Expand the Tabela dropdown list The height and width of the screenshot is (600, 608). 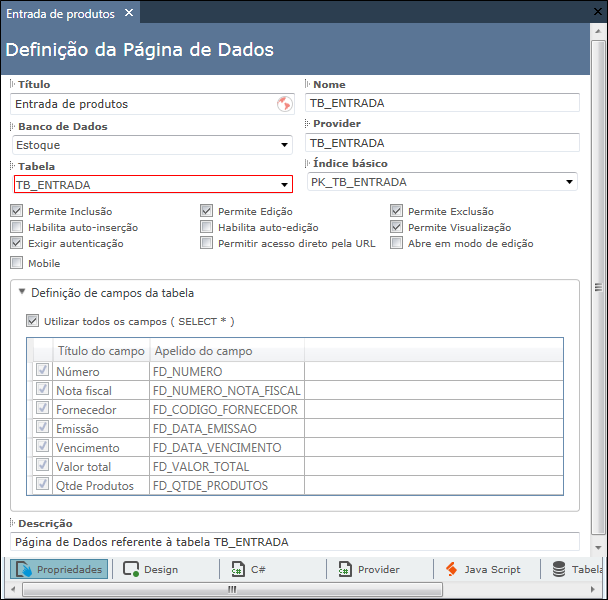[284, 185]
